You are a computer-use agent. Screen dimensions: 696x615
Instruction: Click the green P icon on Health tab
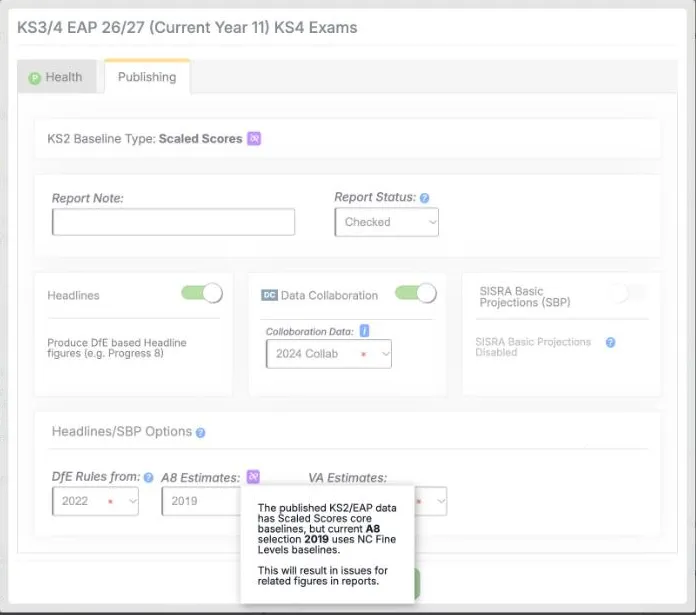coord(34,78)
